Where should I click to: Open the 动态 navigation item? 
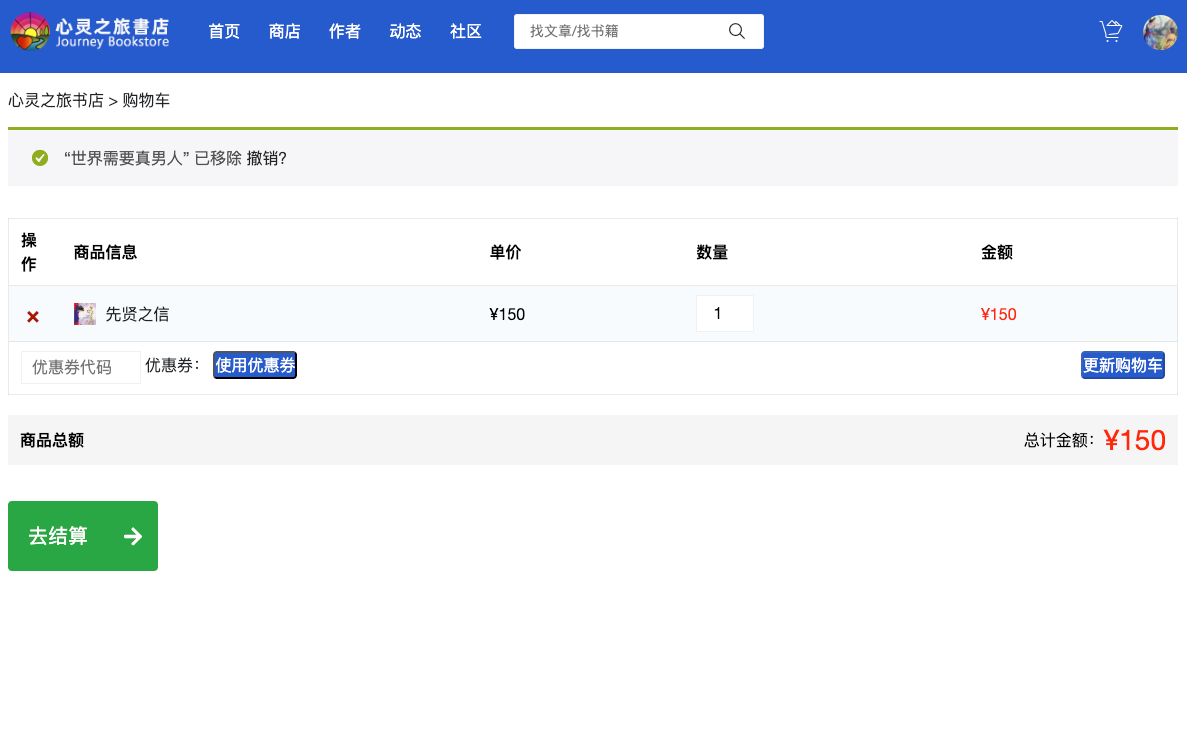(405, 32)
